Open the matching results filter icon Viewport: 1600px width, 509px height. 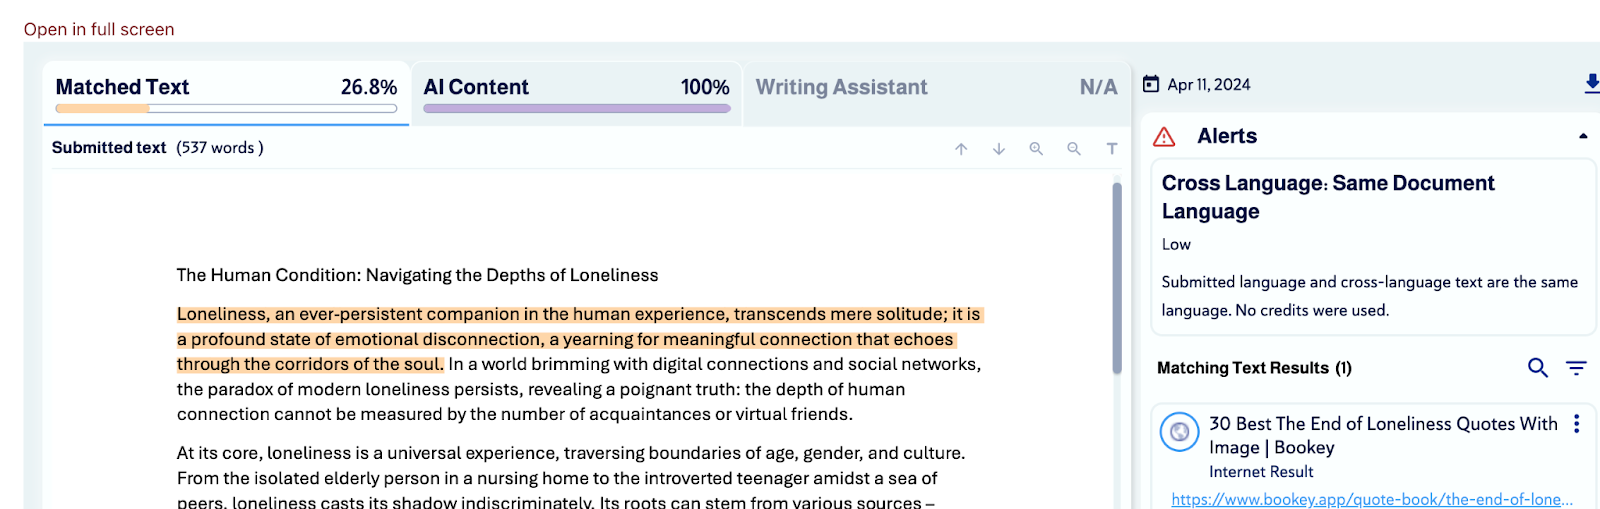click(1576, 368)
